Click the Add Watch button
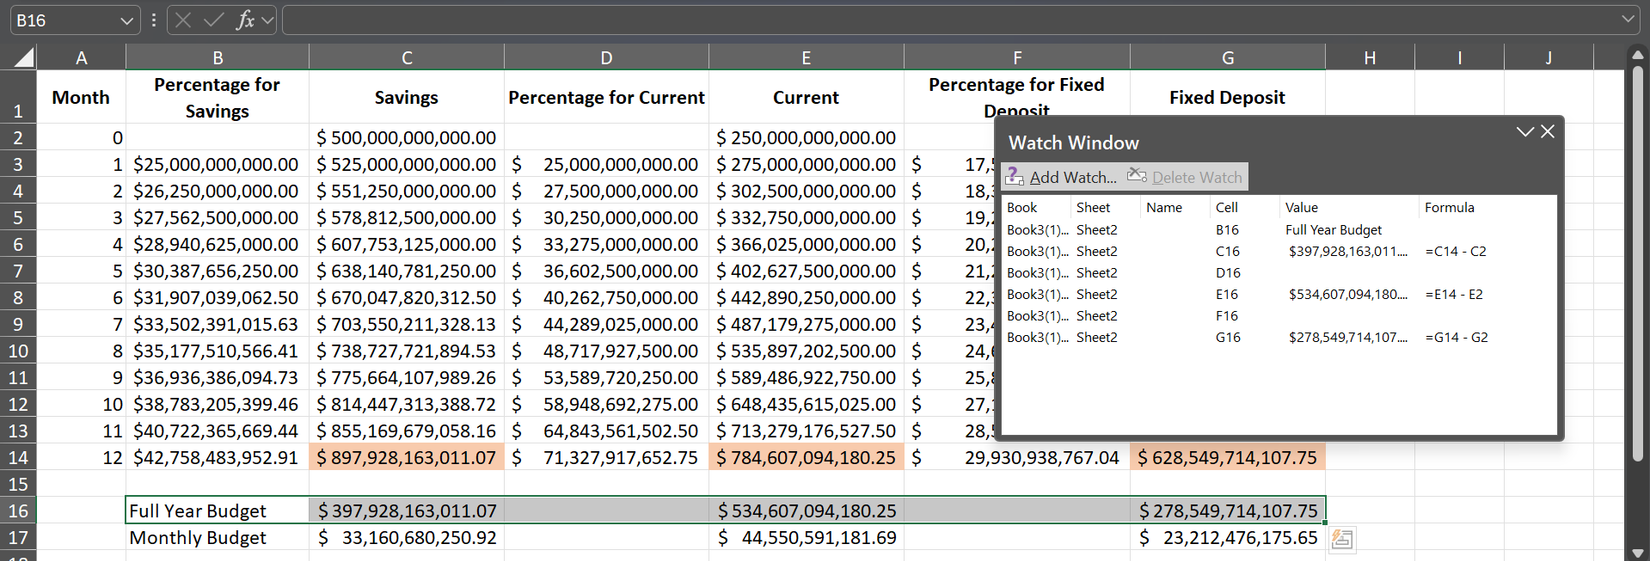 pyautogui.click(x=1062, y=177)
